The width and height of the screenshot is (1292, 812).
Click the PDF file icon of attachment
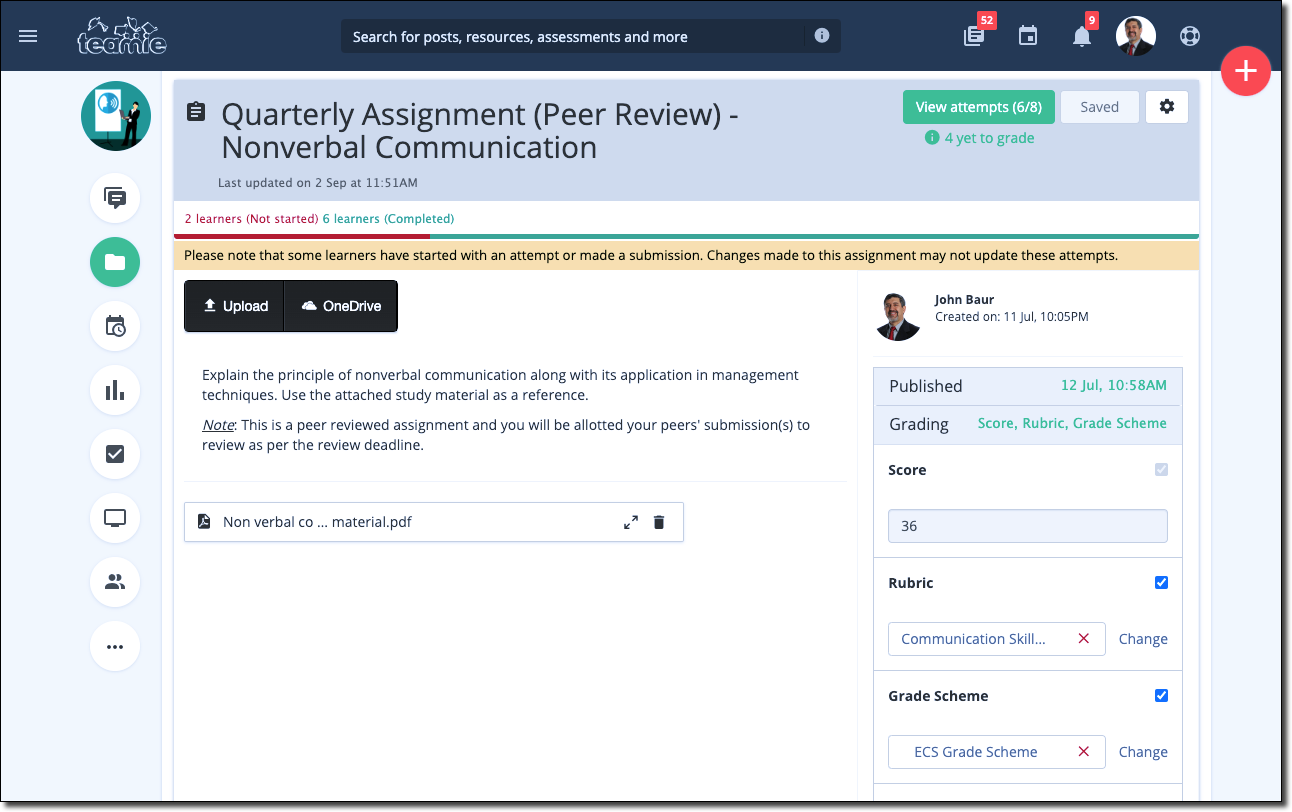(204, 522)
